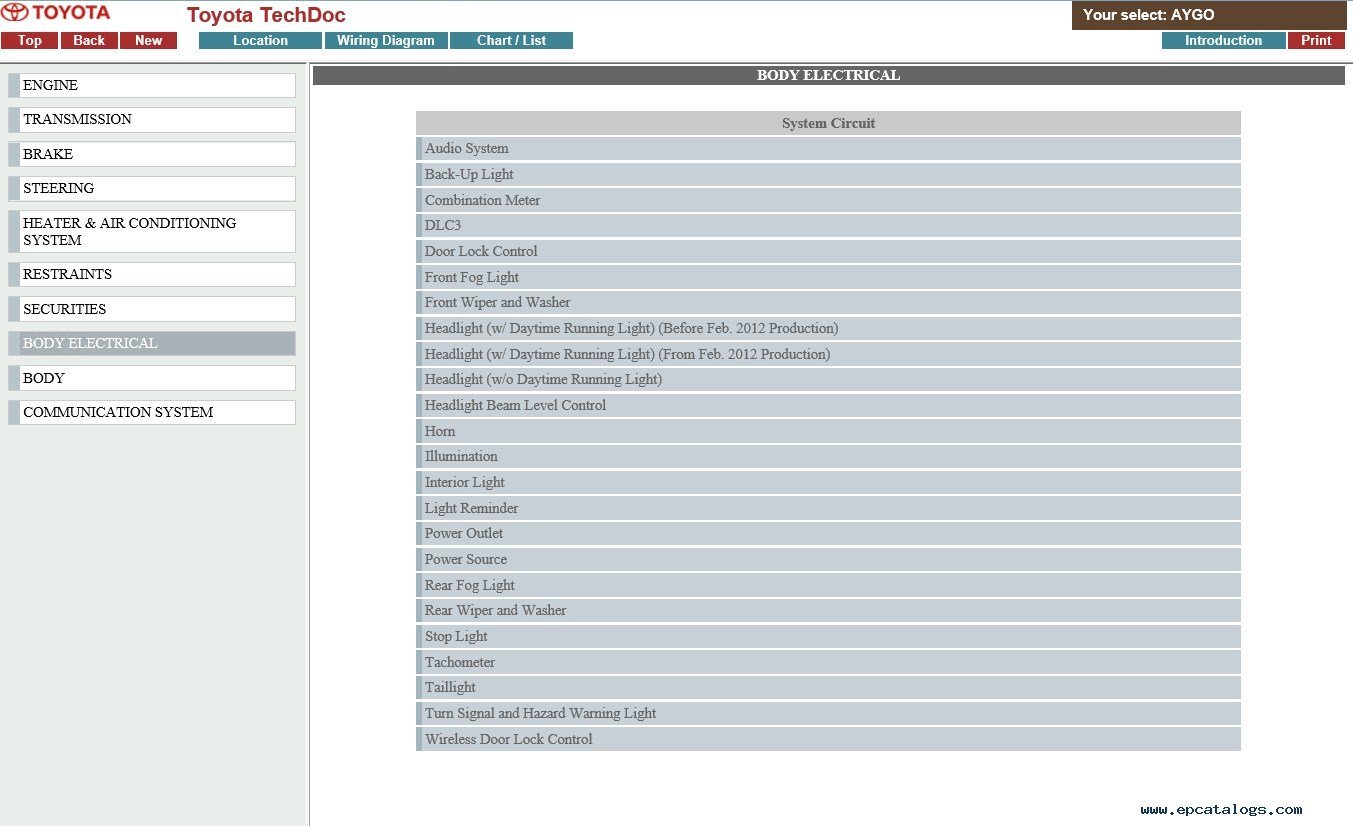Open Interior Light circuit

tap(828, 482)
